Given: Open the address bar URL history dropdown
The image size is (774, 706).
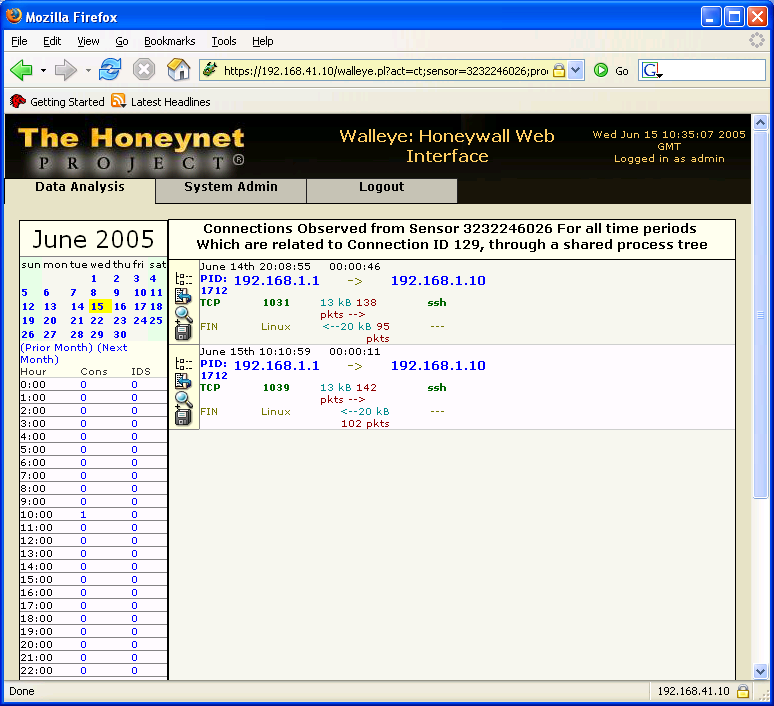Looking at the screenshot, I should coord(576,70).
